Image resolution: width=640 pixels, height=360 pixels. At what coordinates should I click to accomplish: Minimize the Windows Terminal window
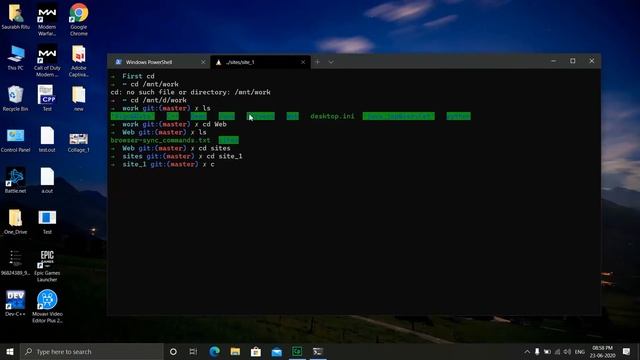point(553,61)
